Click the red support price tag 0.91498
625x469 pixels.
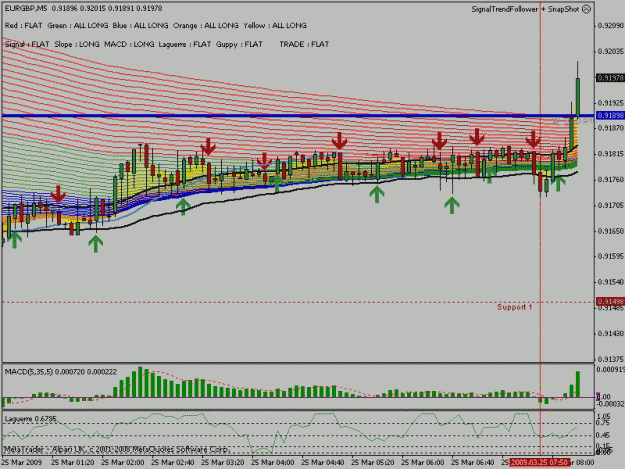click(x=610, y=302)
